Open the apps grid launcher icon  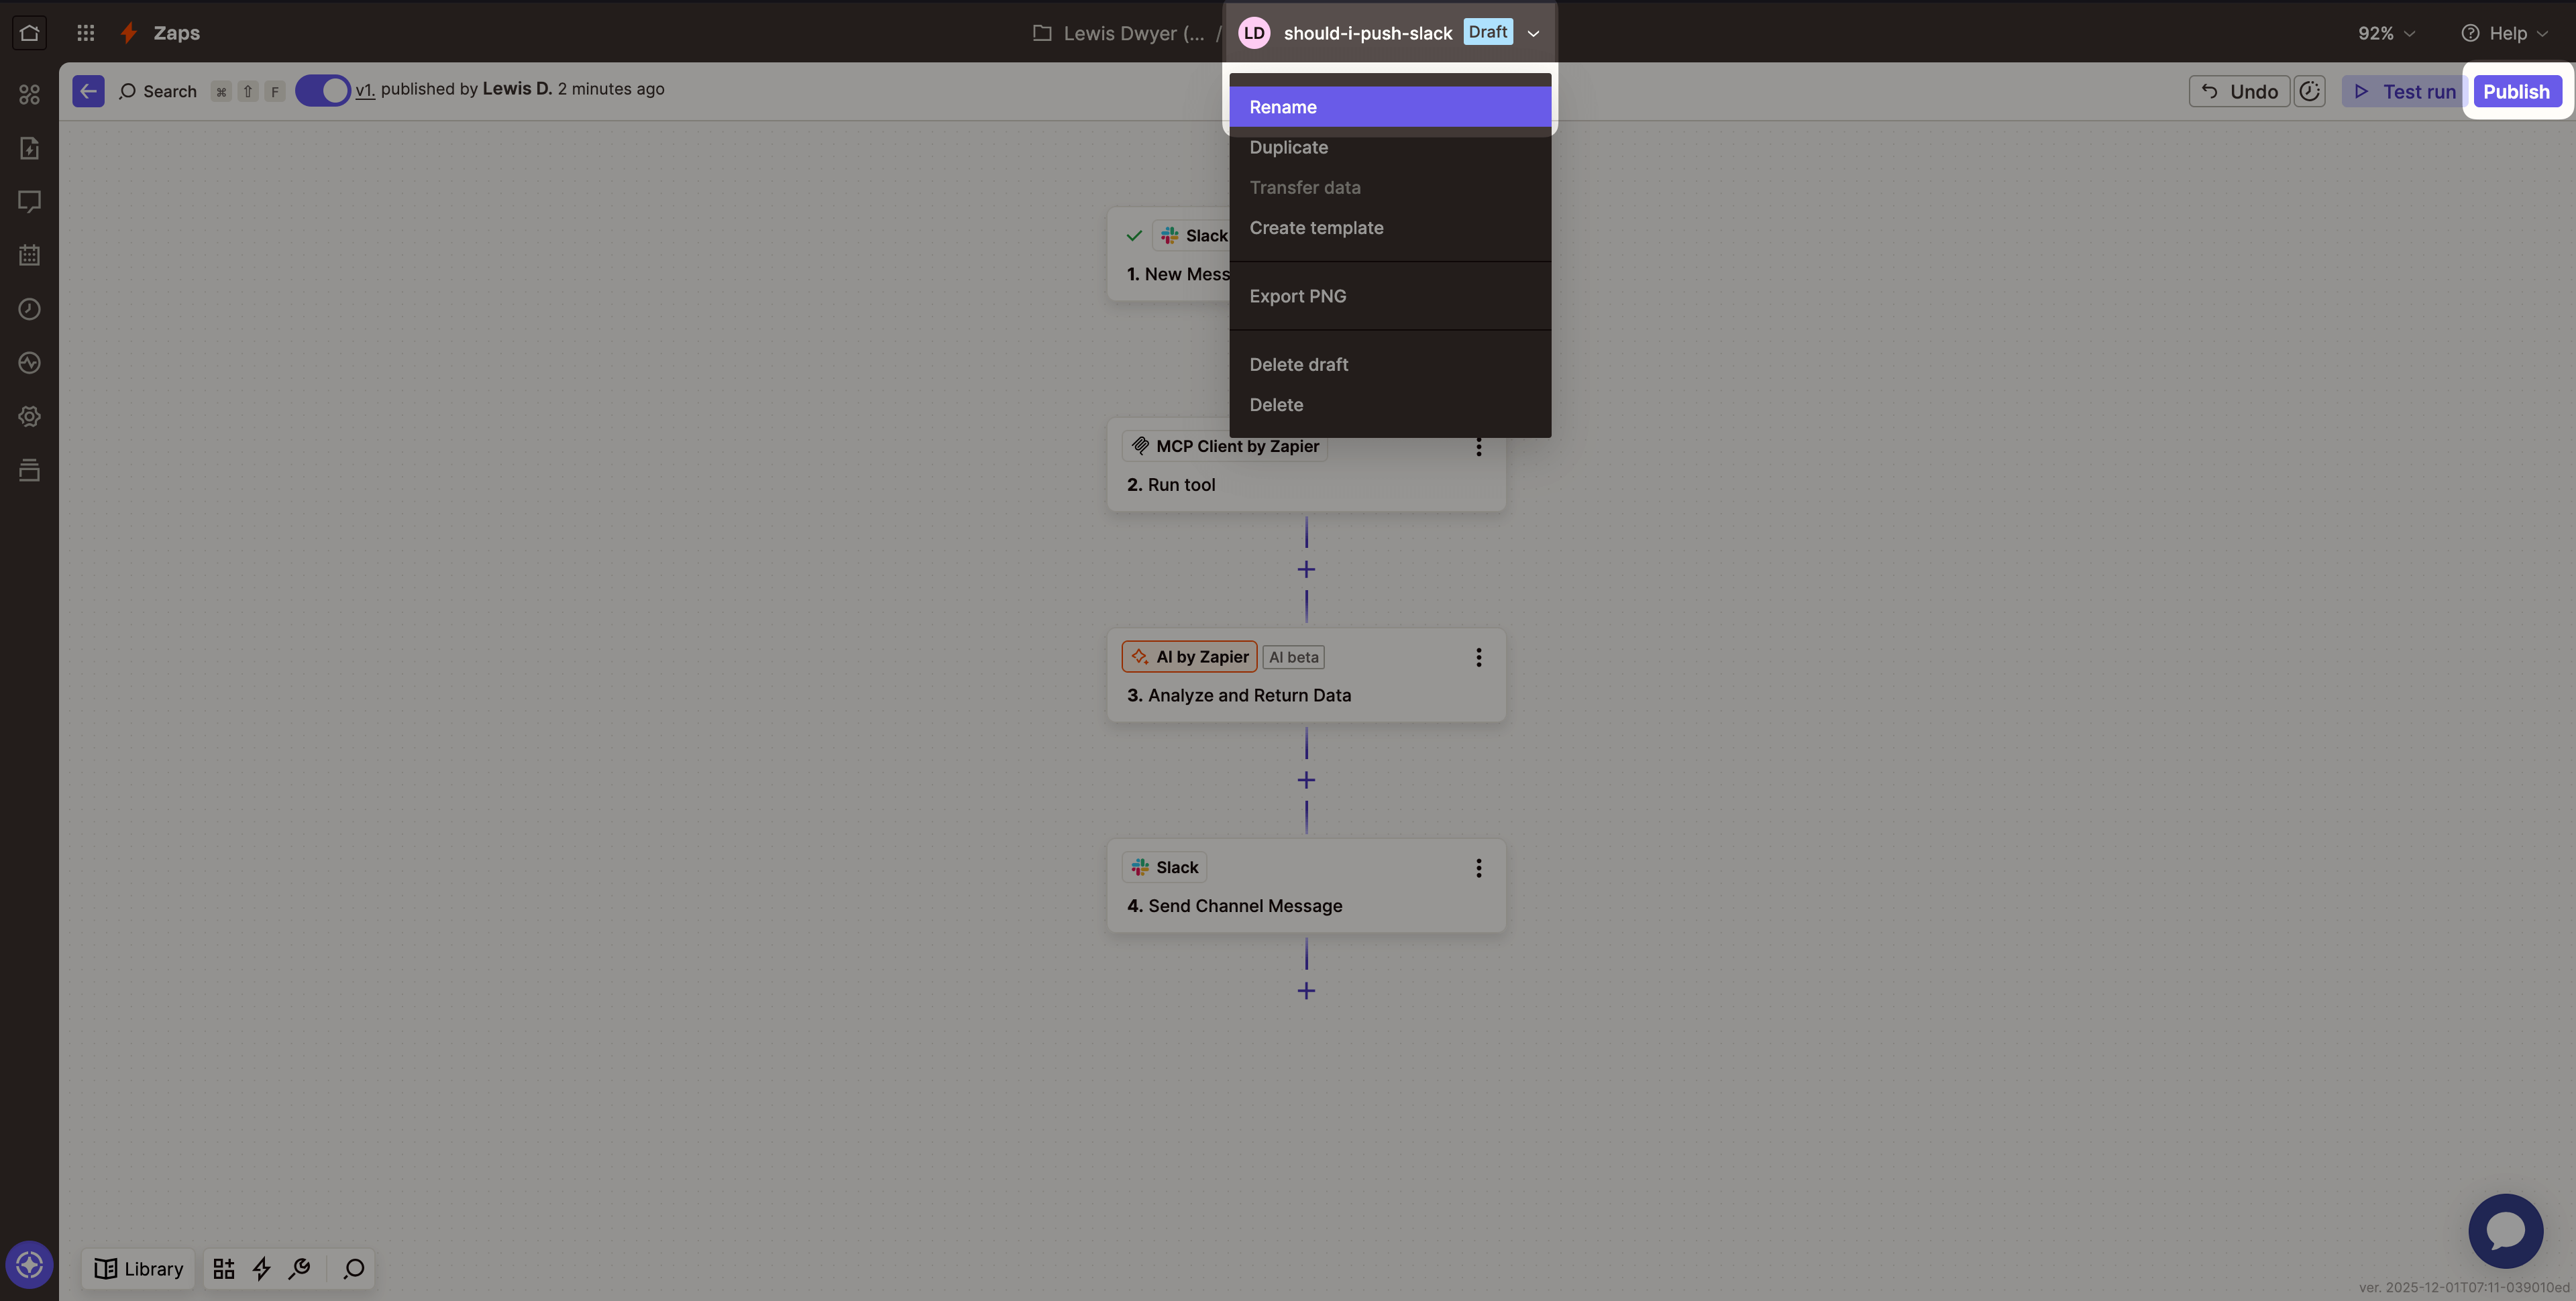[86, 32]
